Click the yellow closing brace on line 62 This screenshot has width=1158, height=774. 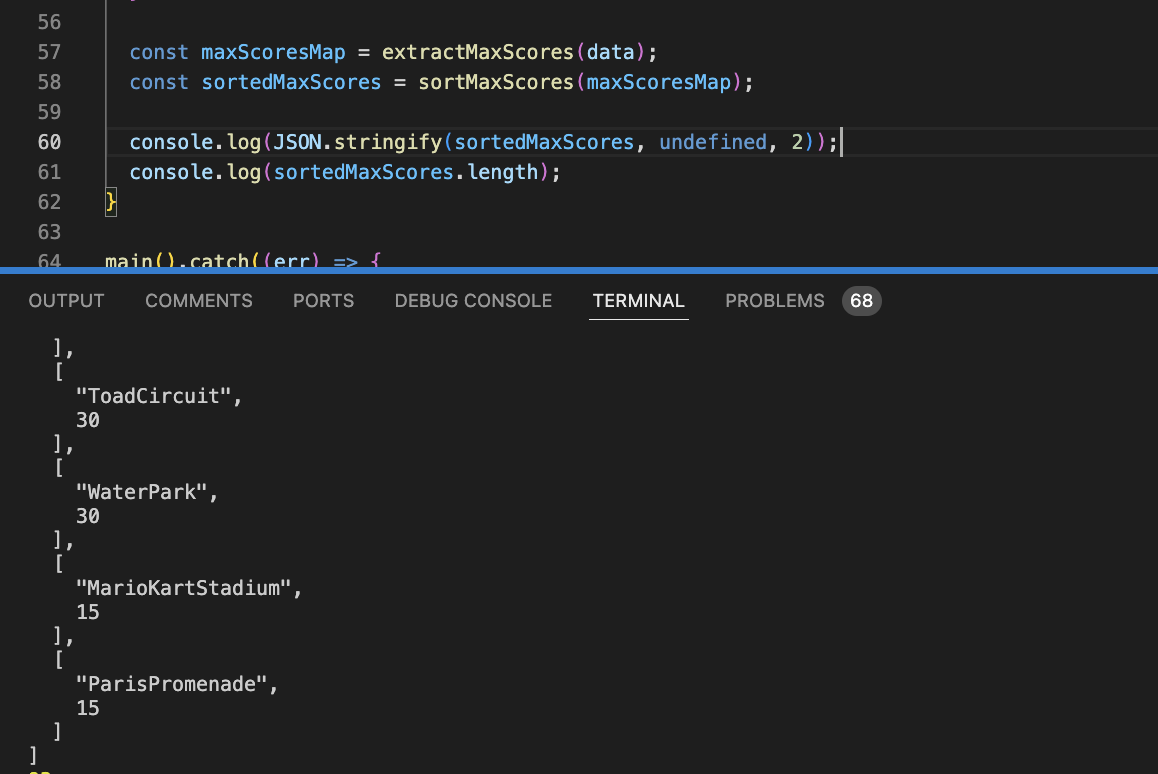click(111, 202)
